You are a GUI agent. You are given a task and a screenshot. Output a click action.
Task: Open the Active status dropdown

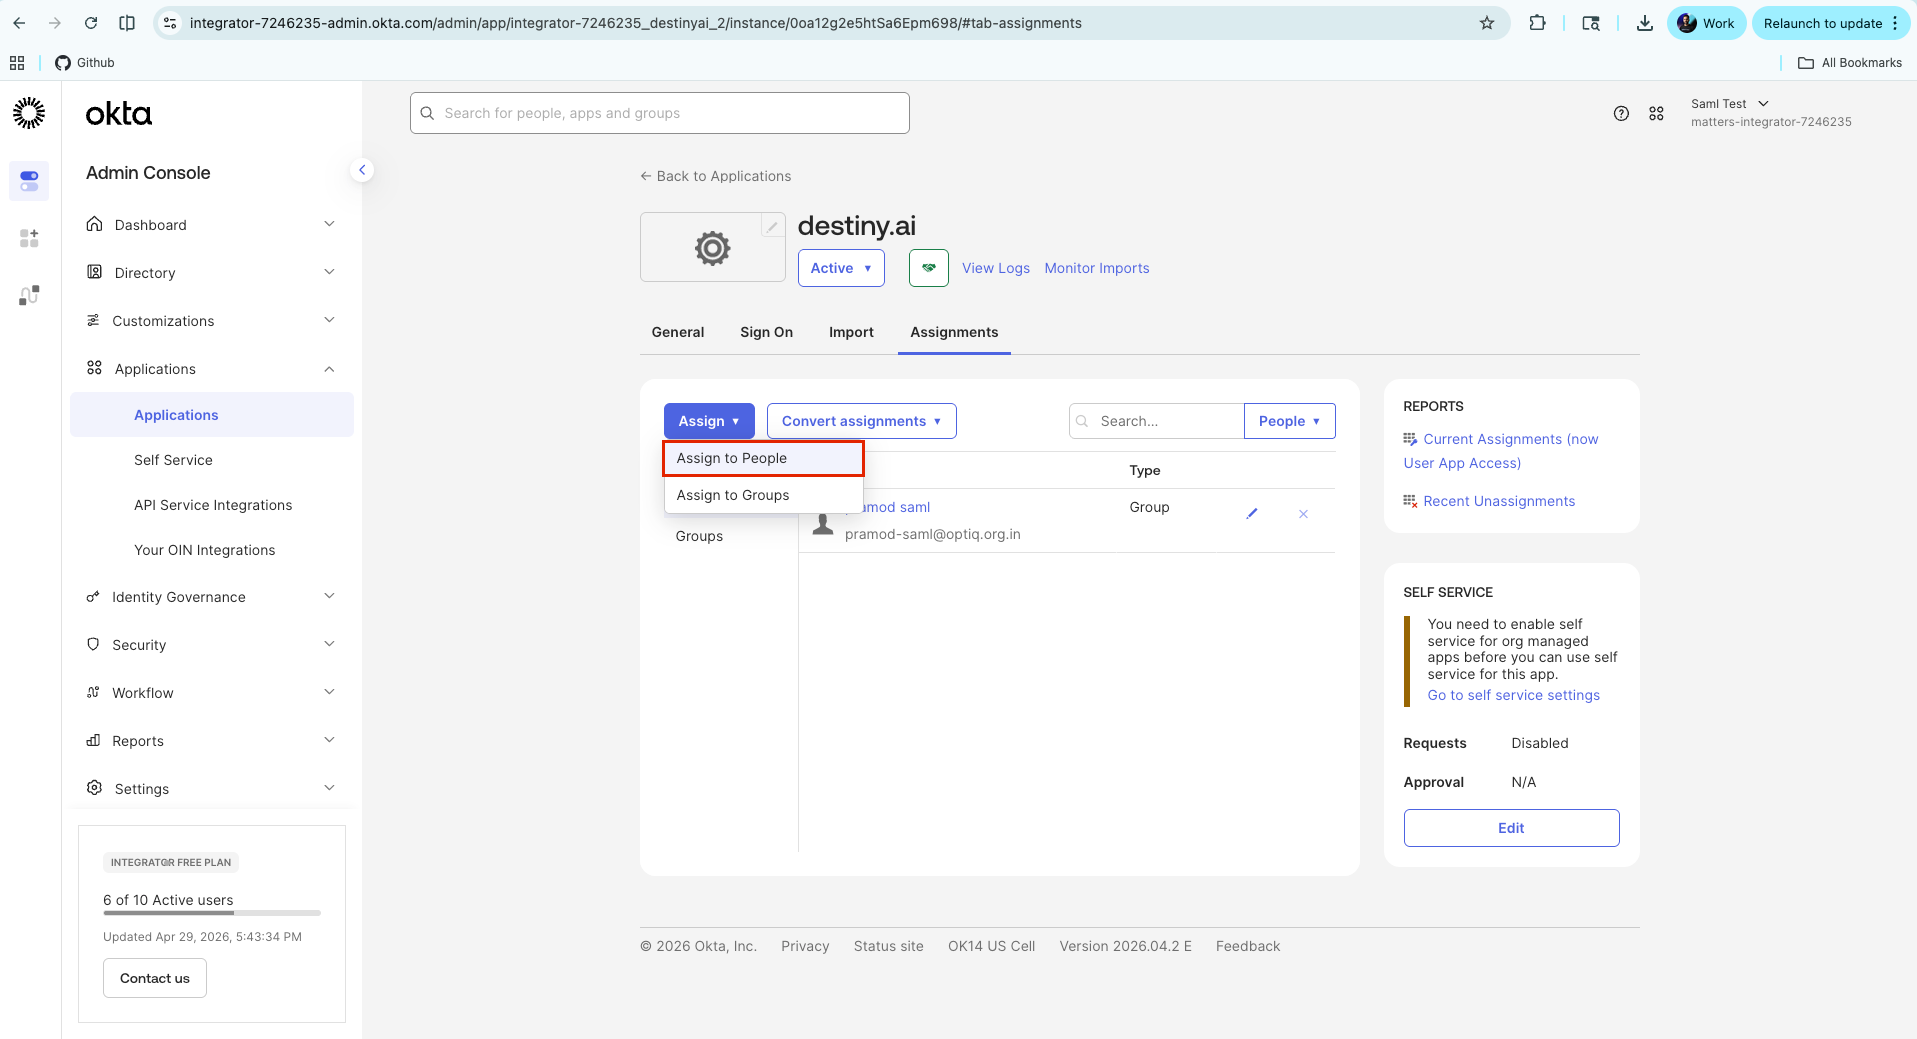pos(841,268)
